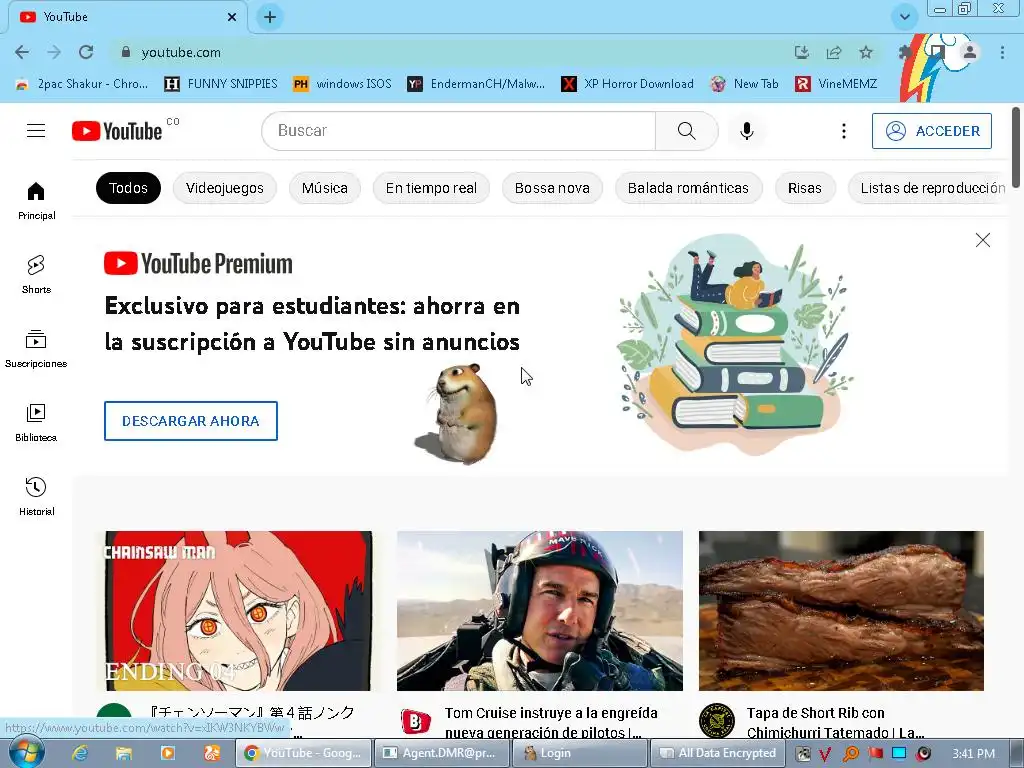Image resolution: width=1024 pixels, height=768 pixels.
Task: Open Historial in the sidebar
Action: click(36, 496)
